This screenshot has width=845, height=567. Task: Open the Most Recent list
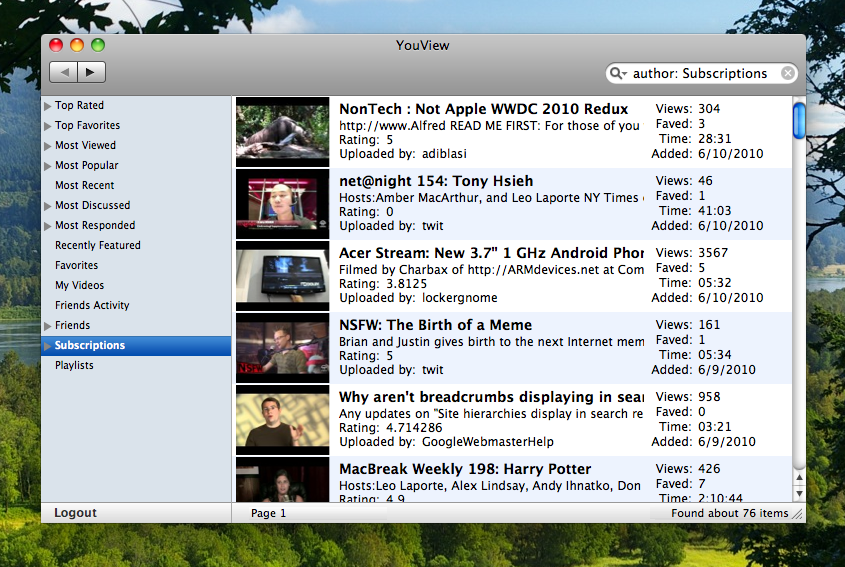coord(85,185)
